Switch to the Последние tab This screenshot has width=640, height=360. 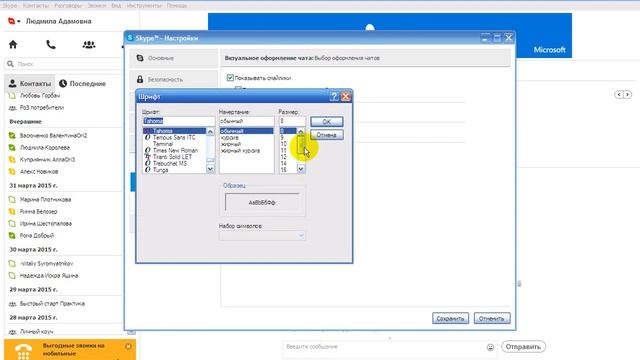[82, 84]
